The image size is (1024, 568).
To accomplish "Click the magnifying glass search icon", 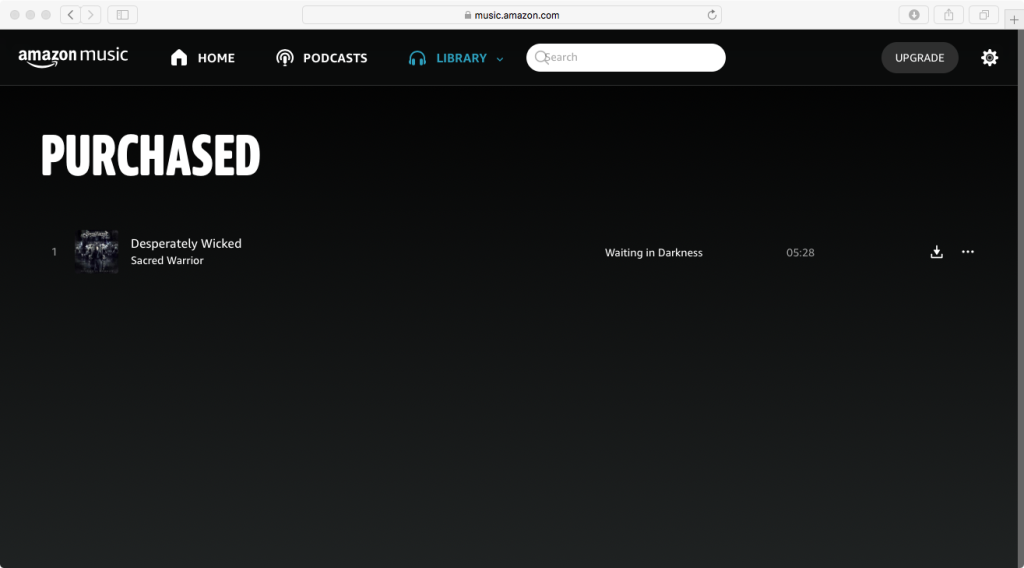I will [x=541, y=58].
